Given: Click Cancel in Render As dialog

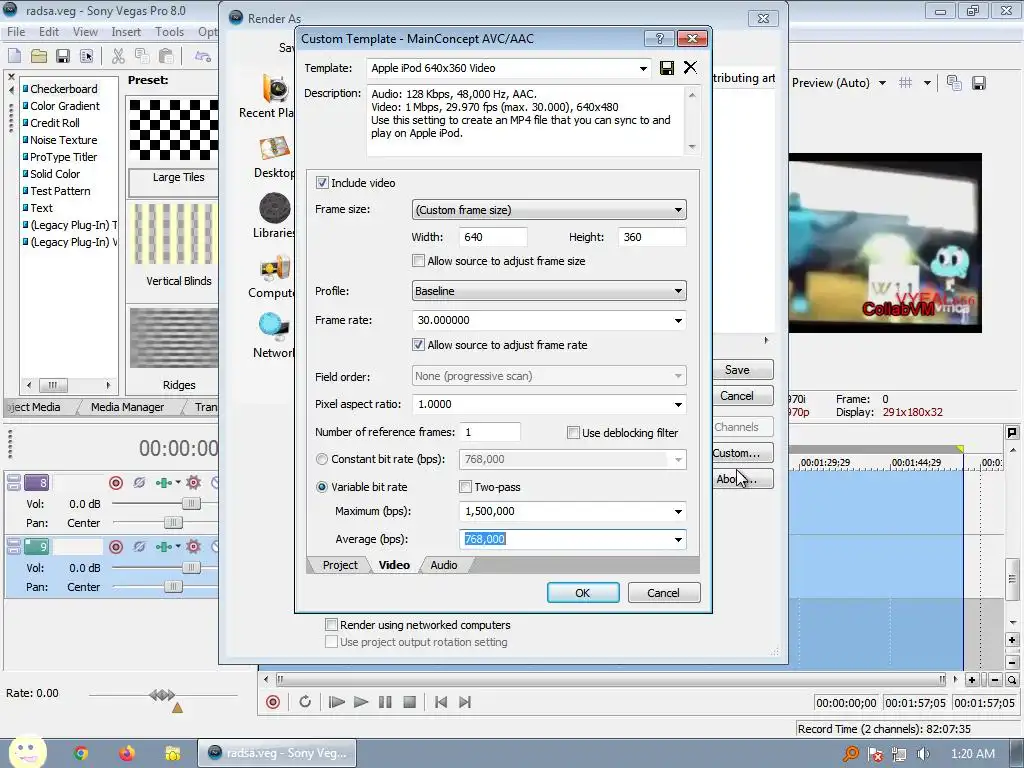Looking at the screenshot, I should click(x=743, y=396).
